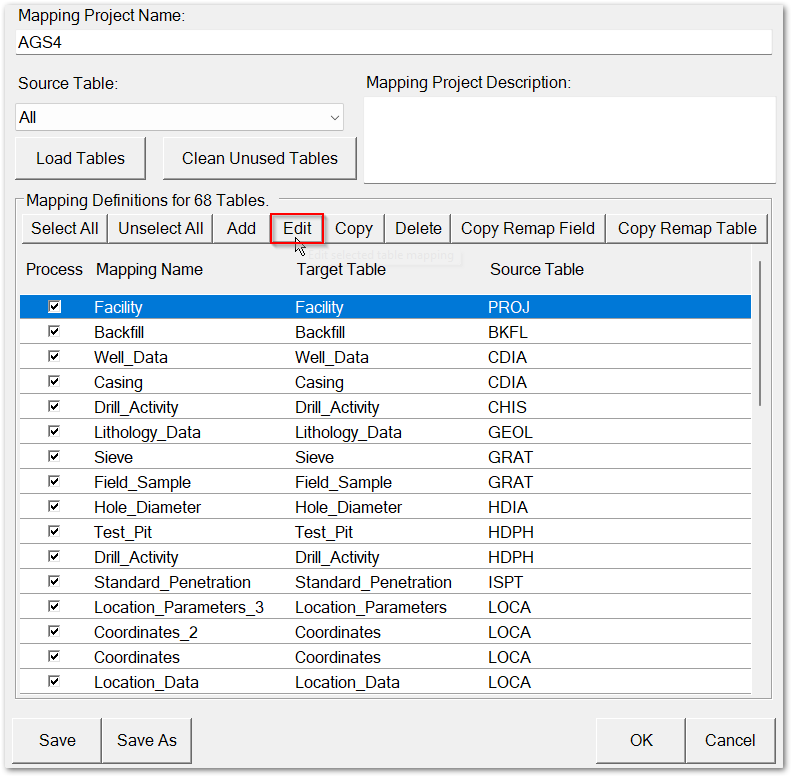Select the Lithology_Data mapping name
This screenshot has height=777, width=792.
tap(147, 432)
